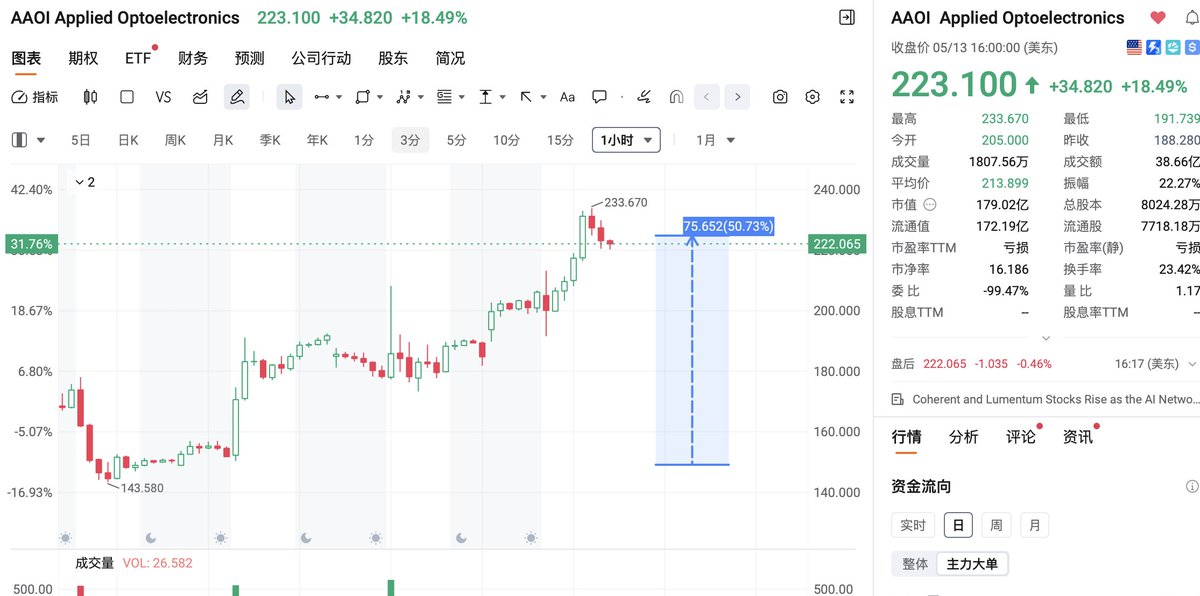
Task: Click the blue lightning bolt icon
Action: [x=1153, y=47]
